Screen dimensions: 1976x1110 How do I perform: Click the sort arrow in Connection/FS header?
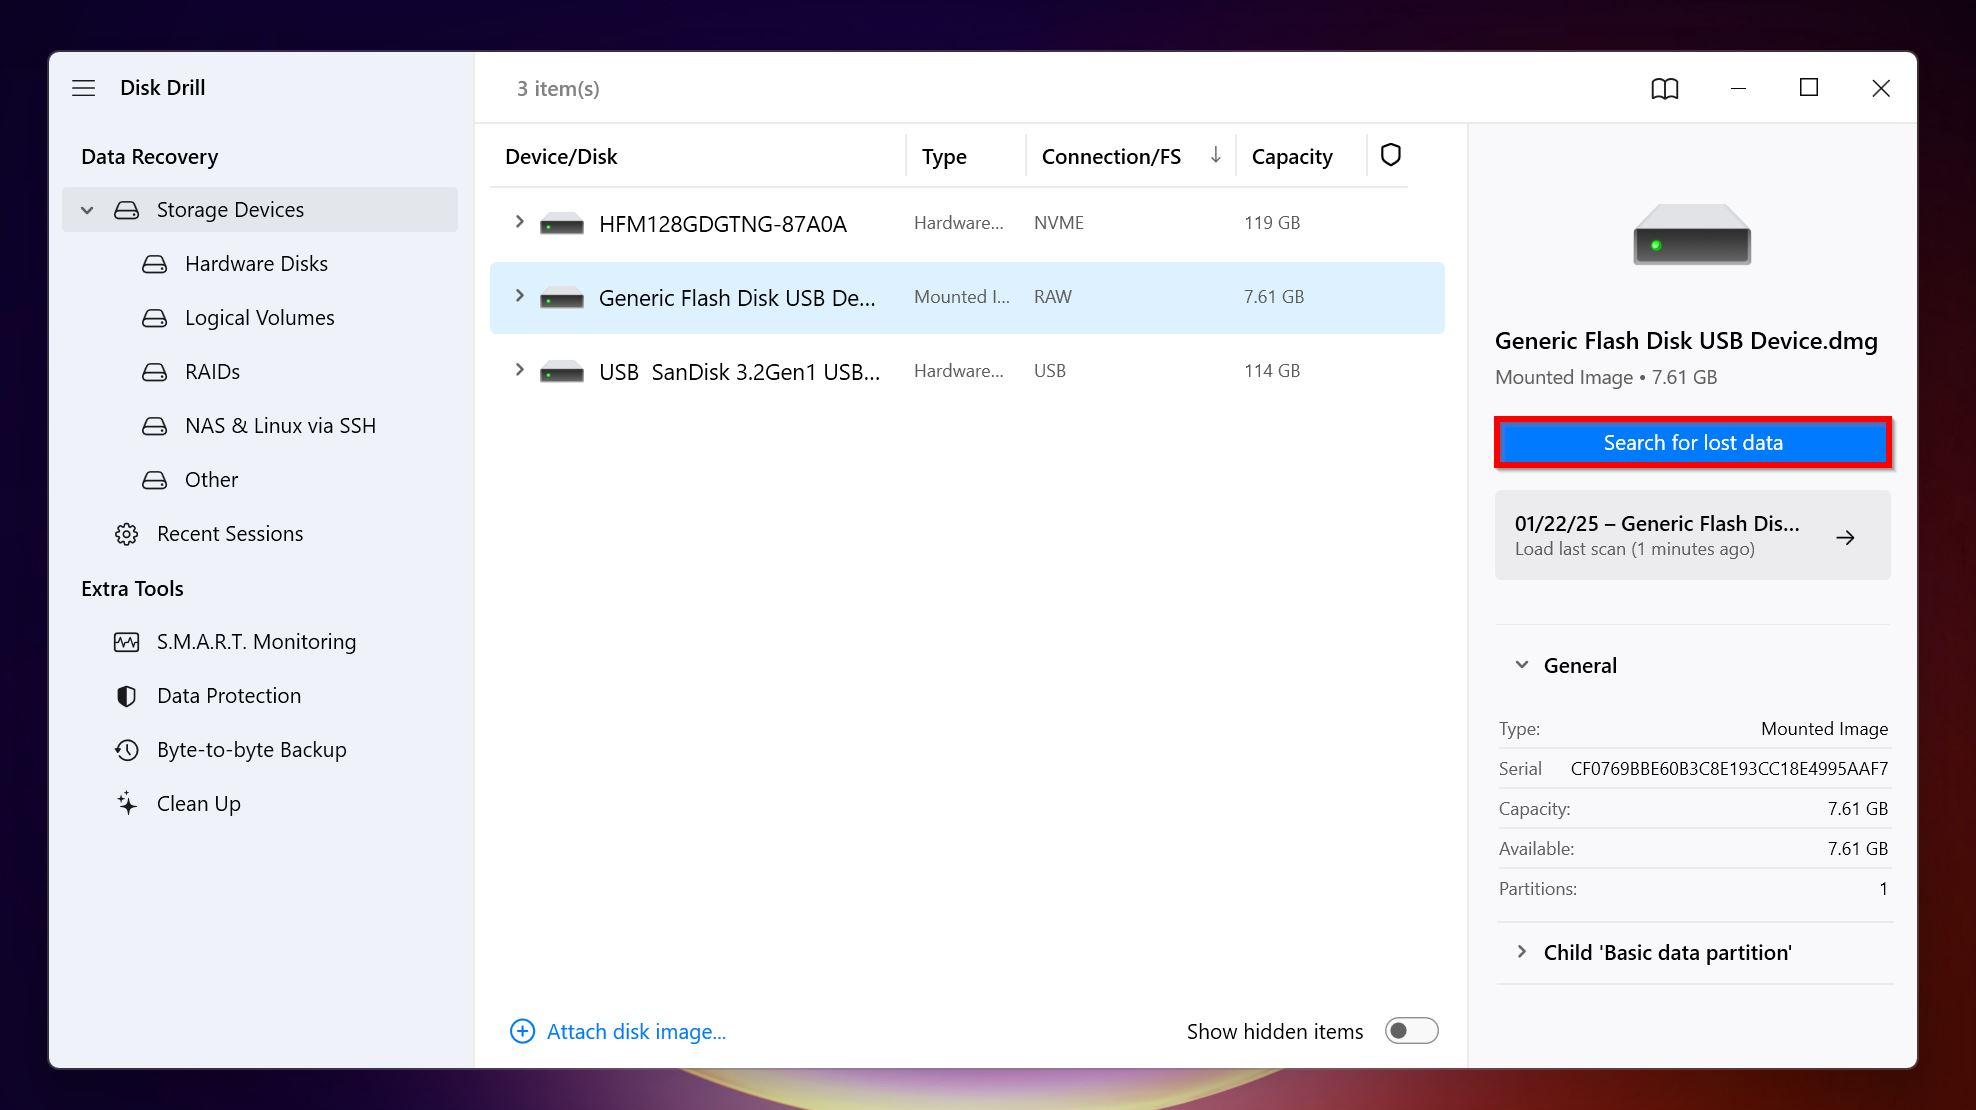pos(1215,155)
